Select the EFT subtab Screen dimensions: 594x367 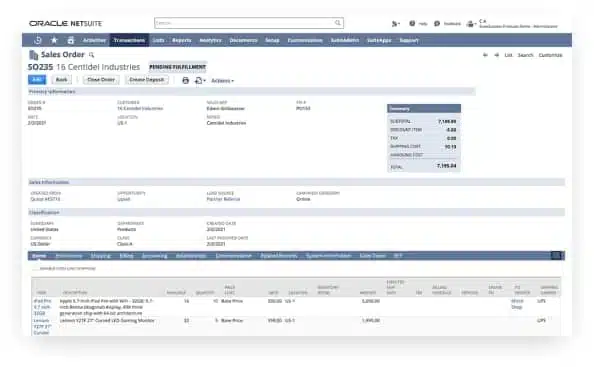pos(398,256)
